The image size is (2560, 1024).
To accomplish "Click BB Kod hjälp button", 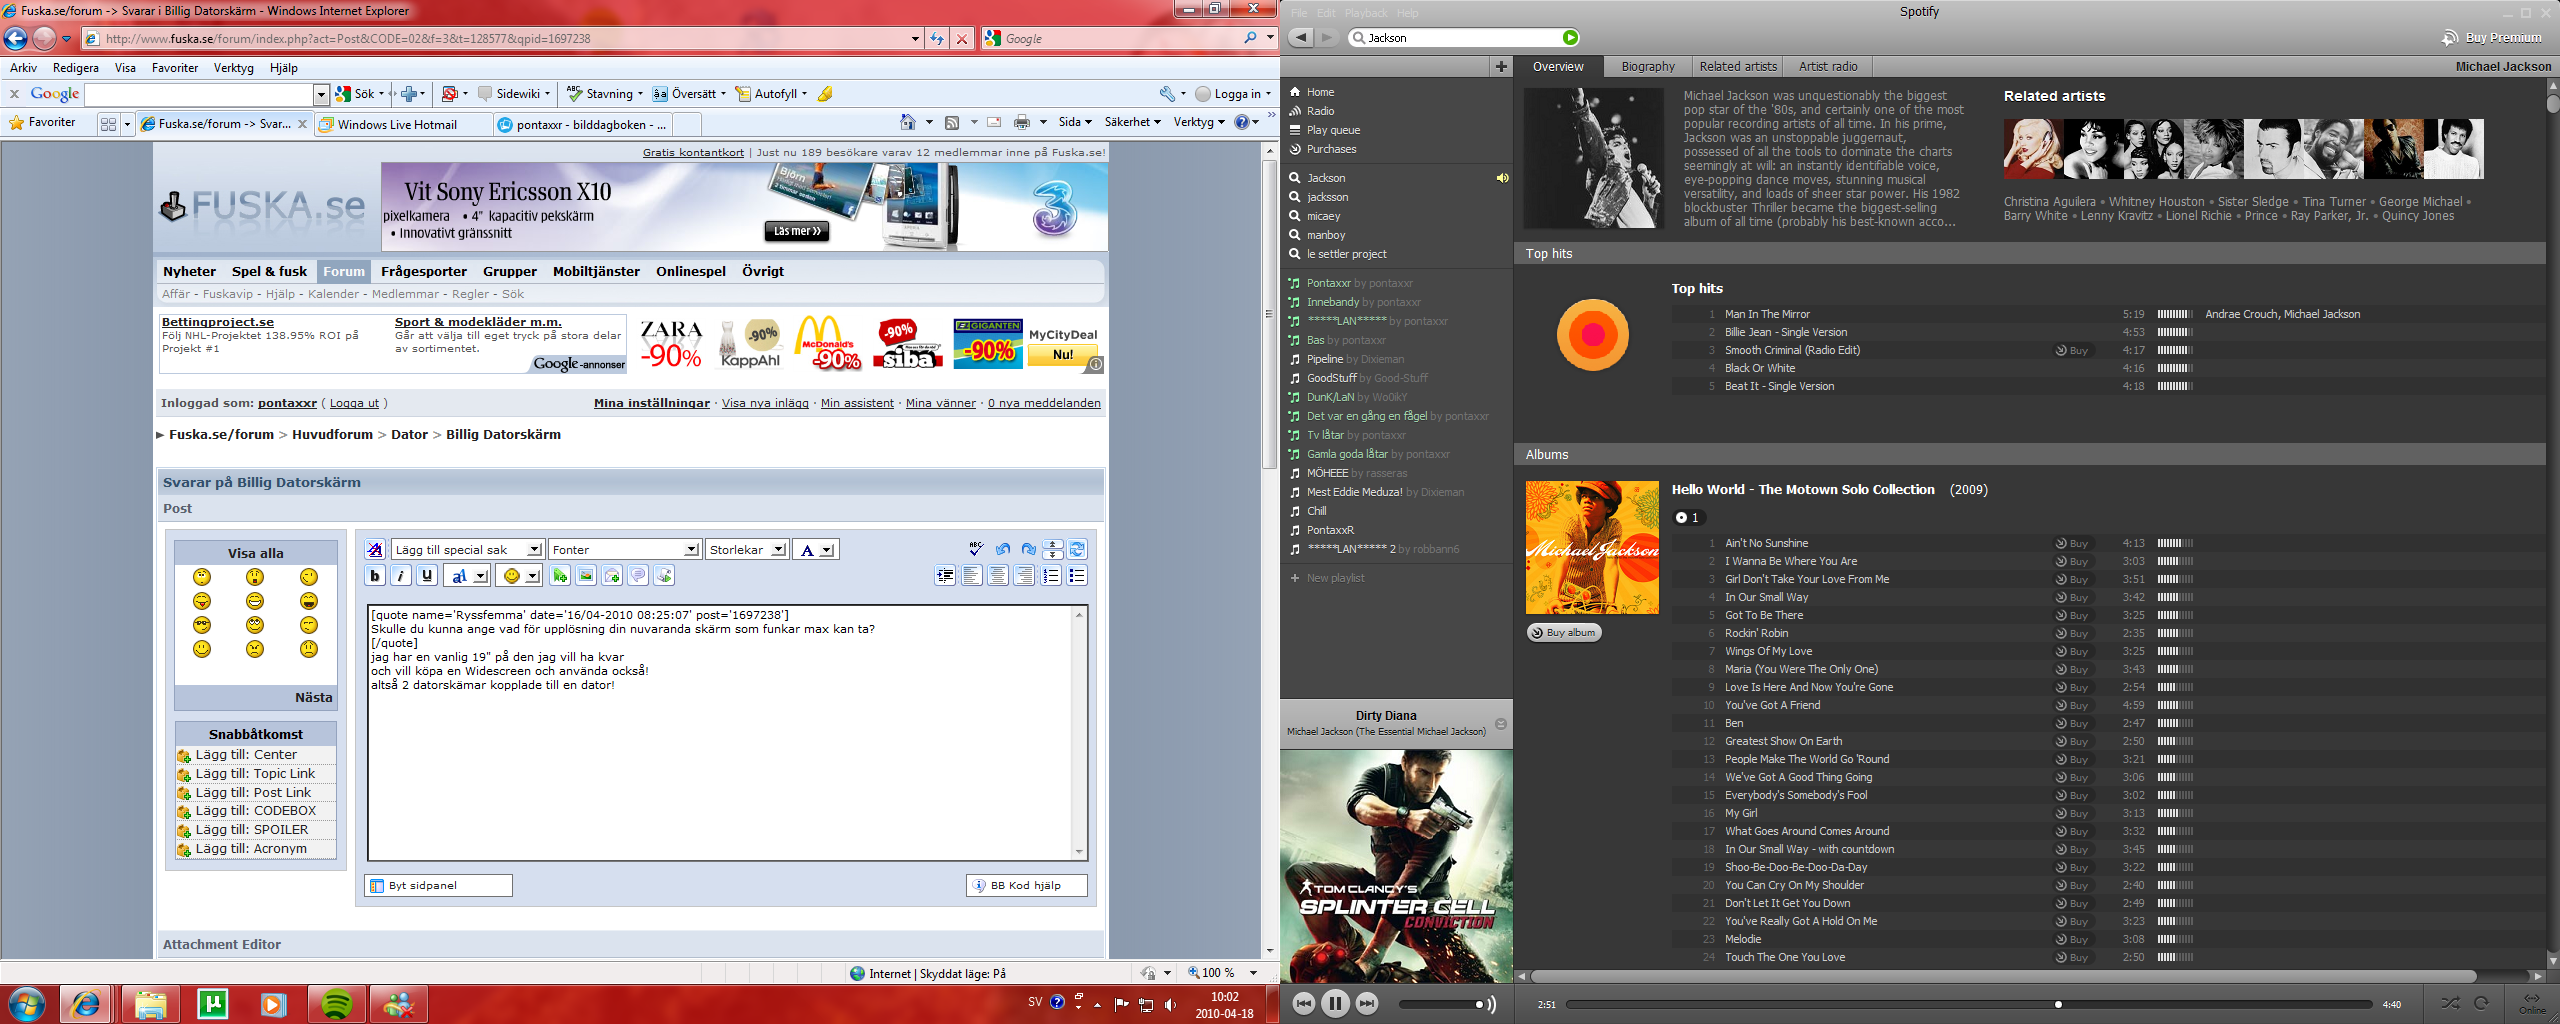I will coord(1027,885).
